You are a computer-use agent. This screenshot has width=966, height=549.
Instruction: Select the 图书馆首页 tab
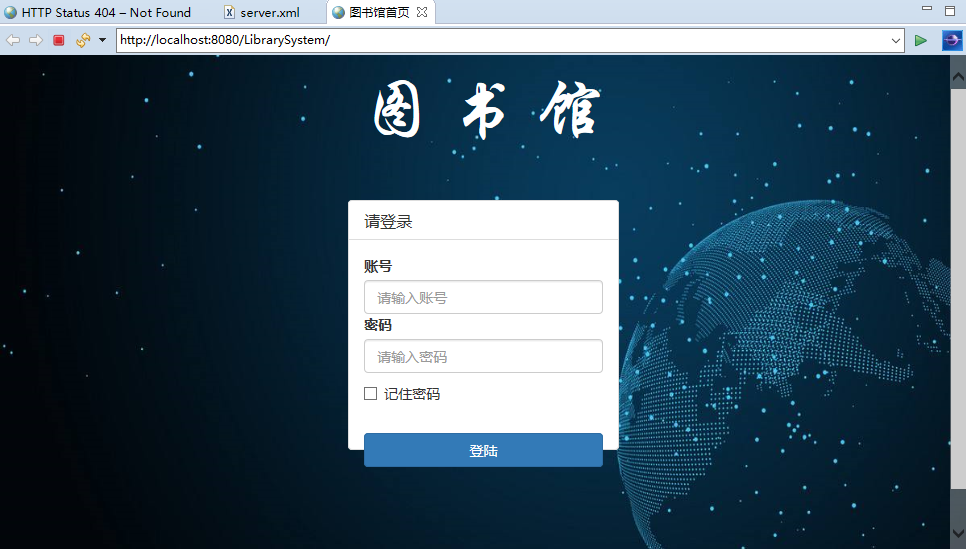[x=379, y=12]
